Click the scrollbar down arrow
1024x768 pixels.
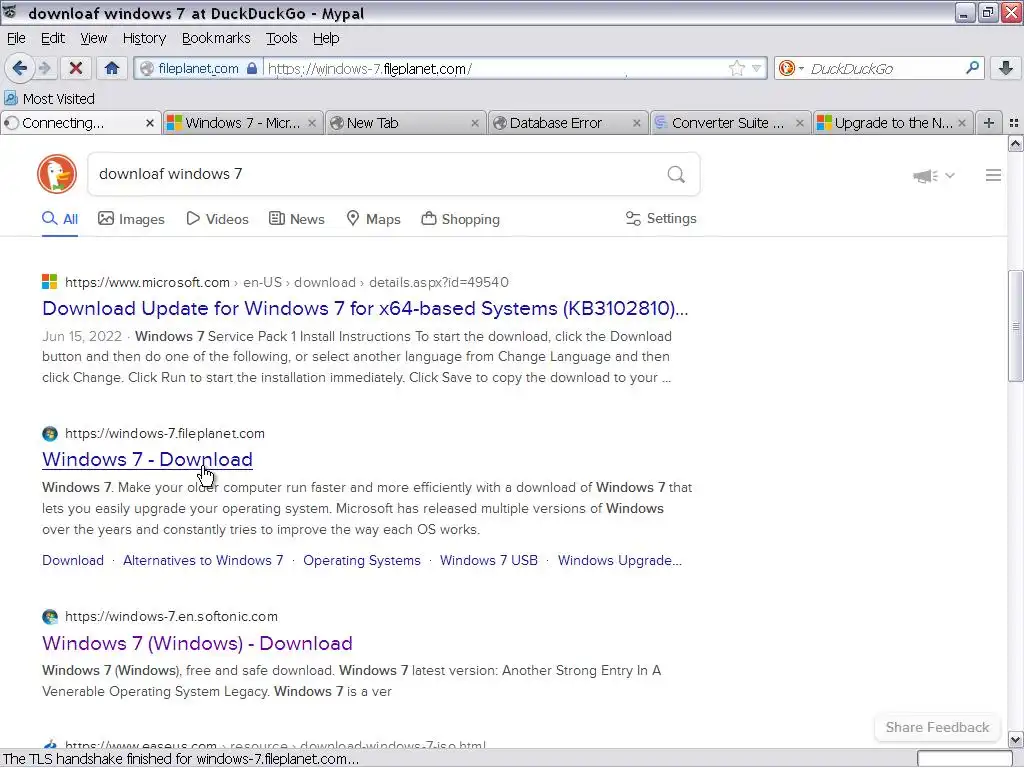point(1015,740)
